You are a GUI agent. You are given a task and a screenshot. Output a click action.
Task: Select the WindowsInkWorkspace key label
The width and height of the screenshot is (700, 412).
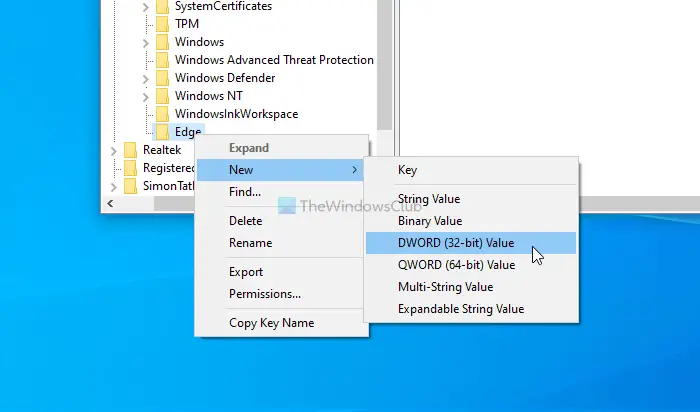[236, 114]
